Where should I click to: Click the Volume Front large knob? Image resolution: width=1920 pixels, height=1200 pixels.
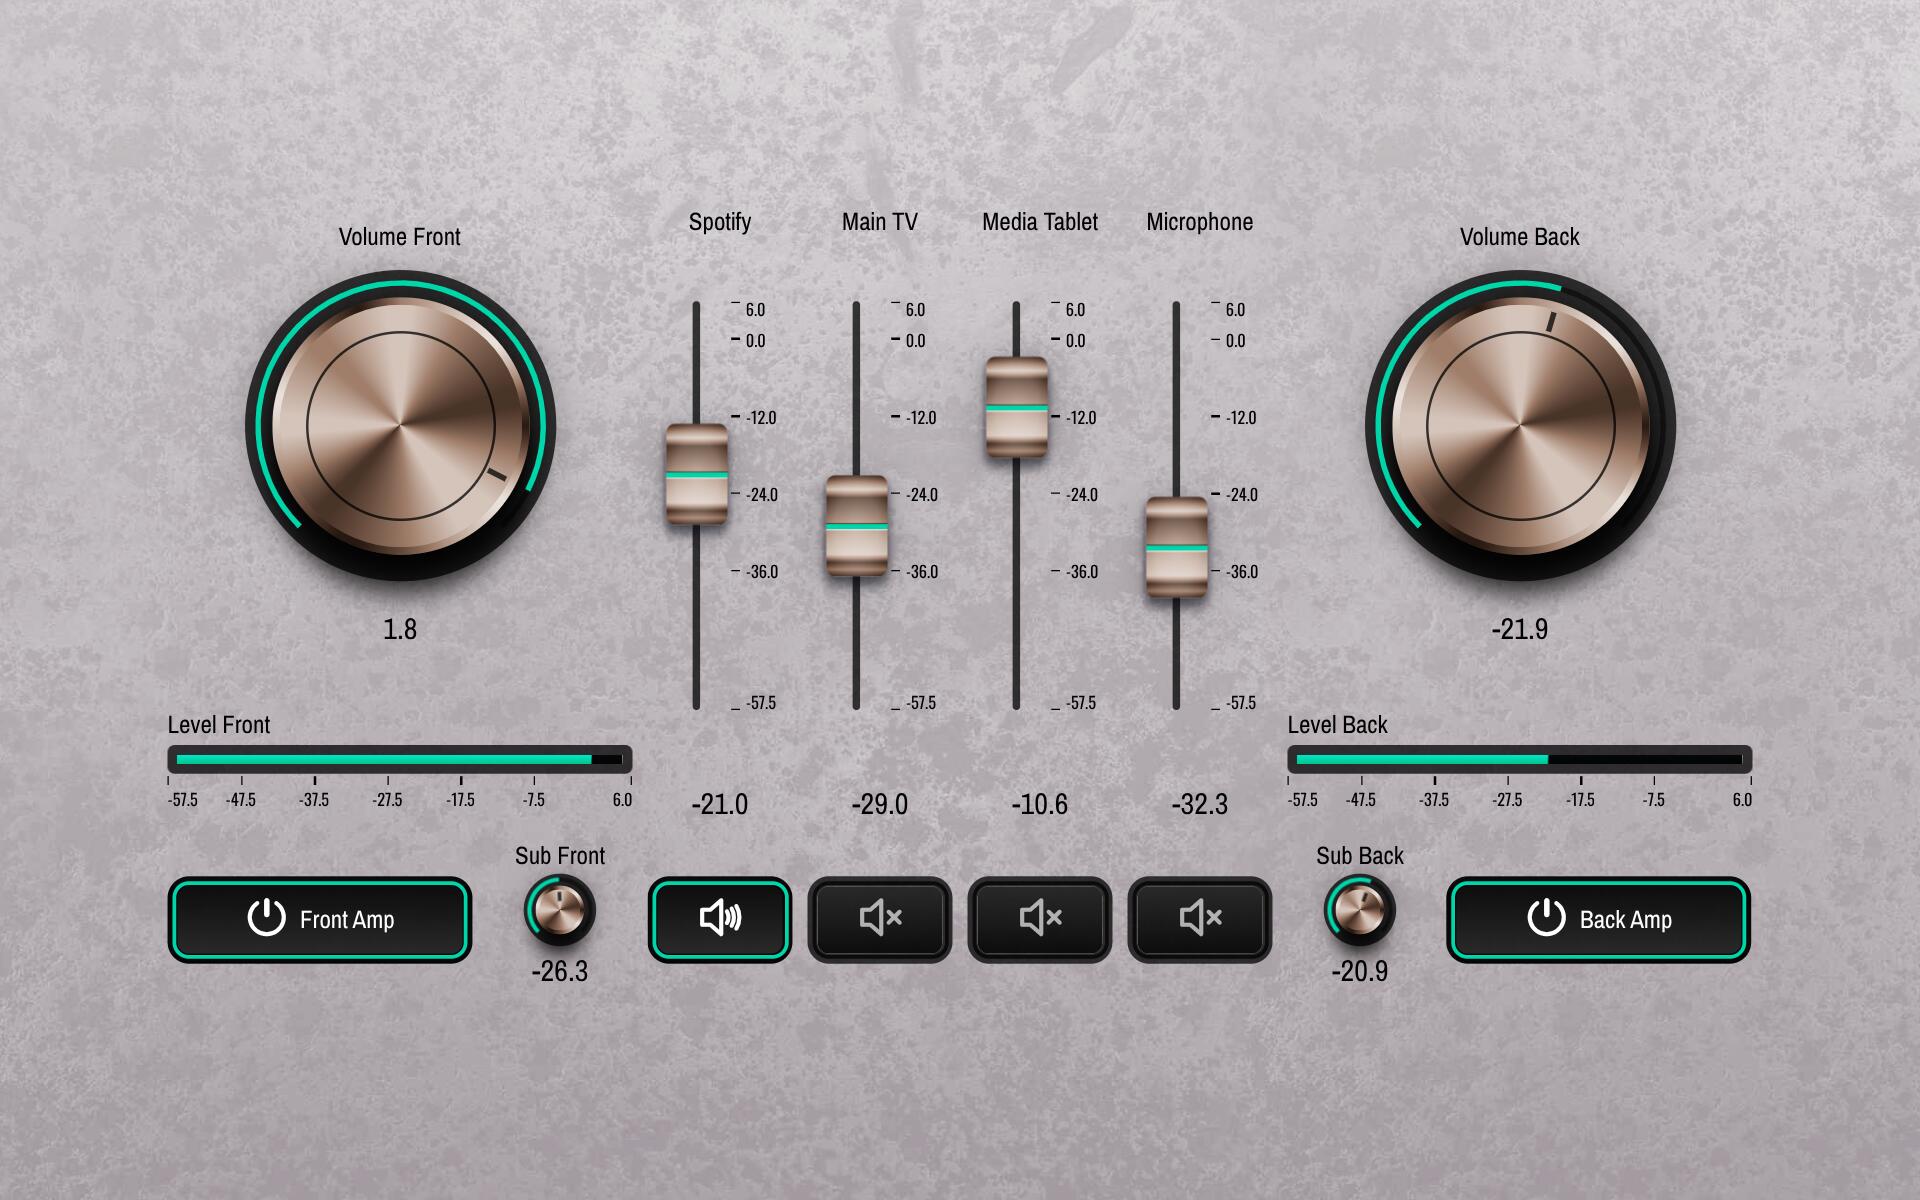click(400, 426)
